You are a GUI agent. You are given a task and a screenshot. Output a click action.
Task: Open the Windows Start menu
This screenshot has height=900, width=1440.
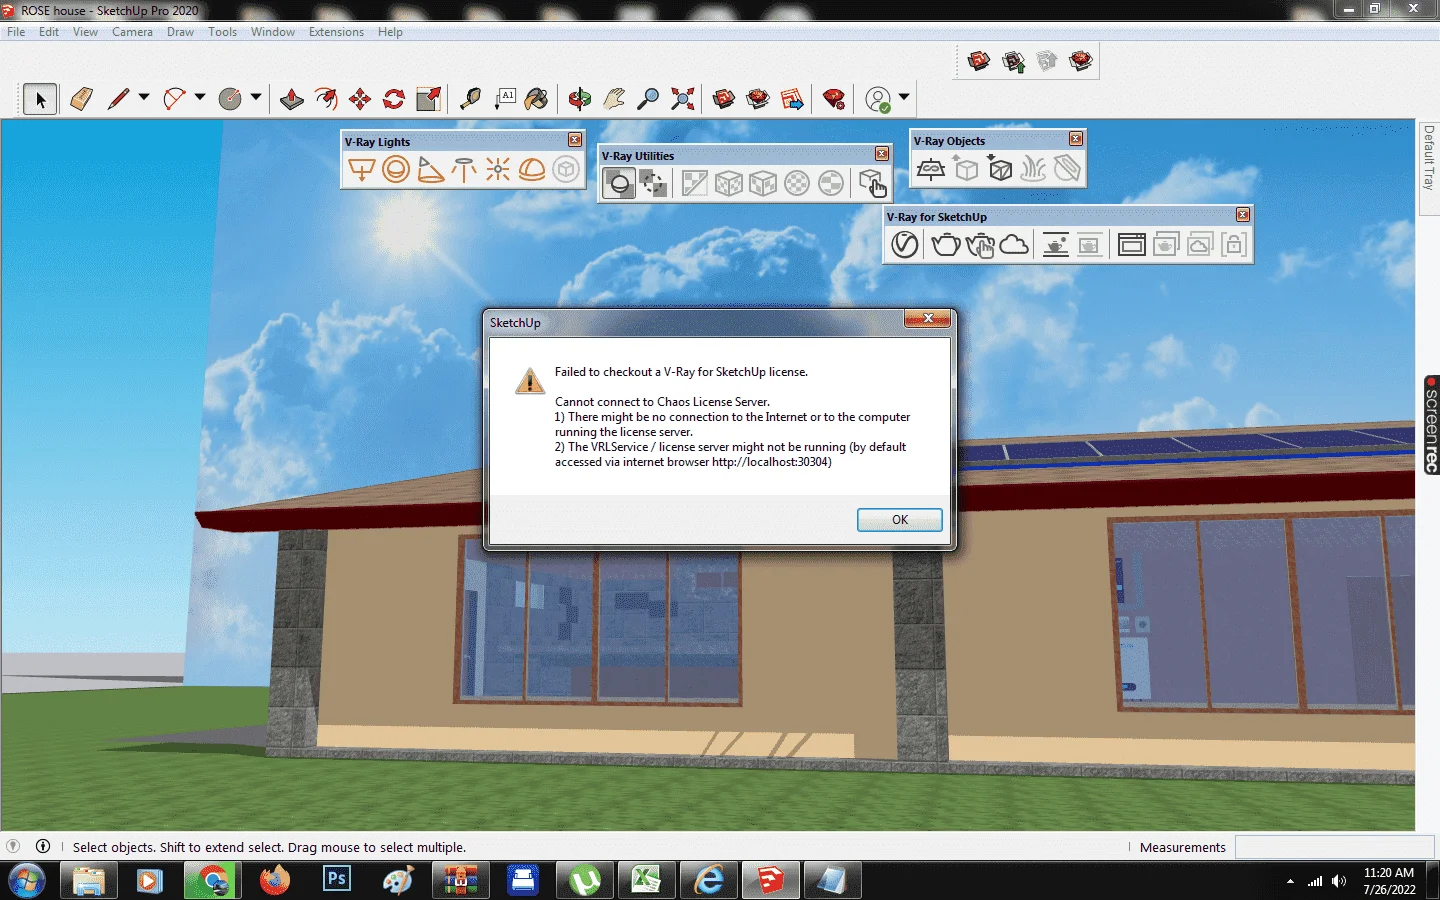click(27, 880)
